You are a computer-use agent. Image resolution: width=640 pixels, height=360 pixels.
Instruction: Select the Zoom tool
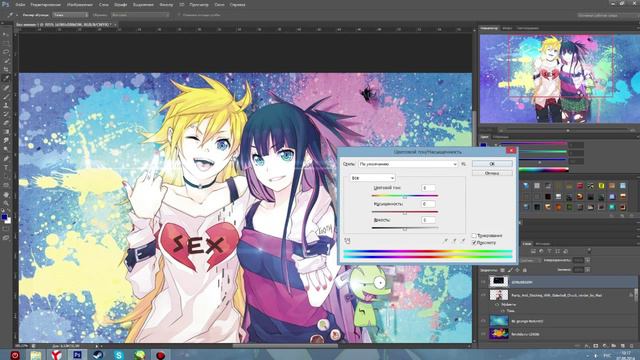pyautogui.click(x=6, y=203)
